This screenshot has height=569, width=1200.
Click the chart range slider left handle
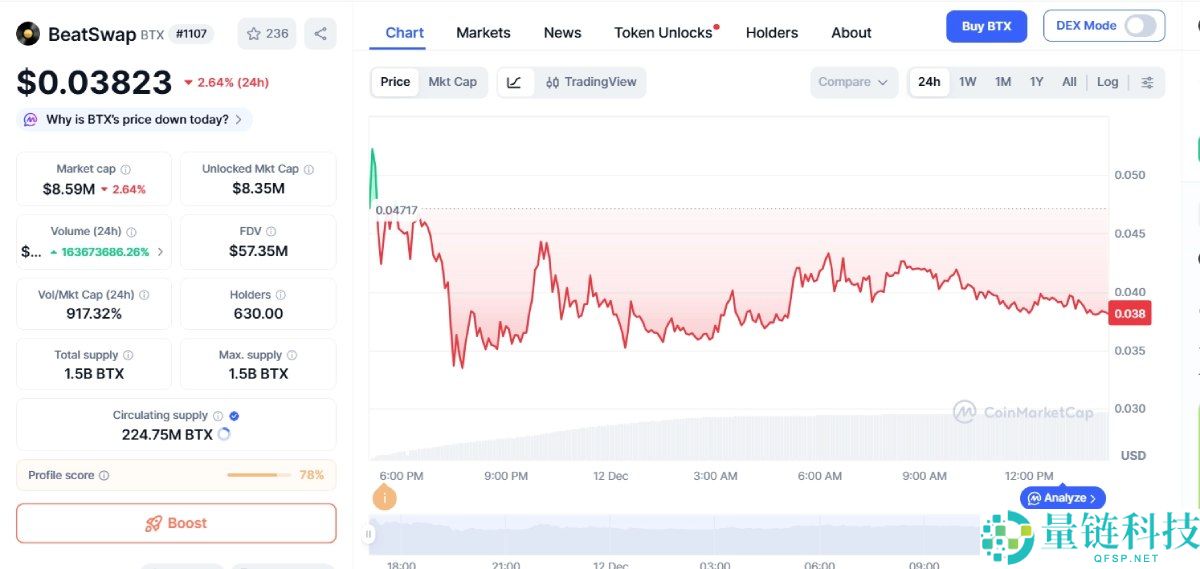[x=369, y=535]
